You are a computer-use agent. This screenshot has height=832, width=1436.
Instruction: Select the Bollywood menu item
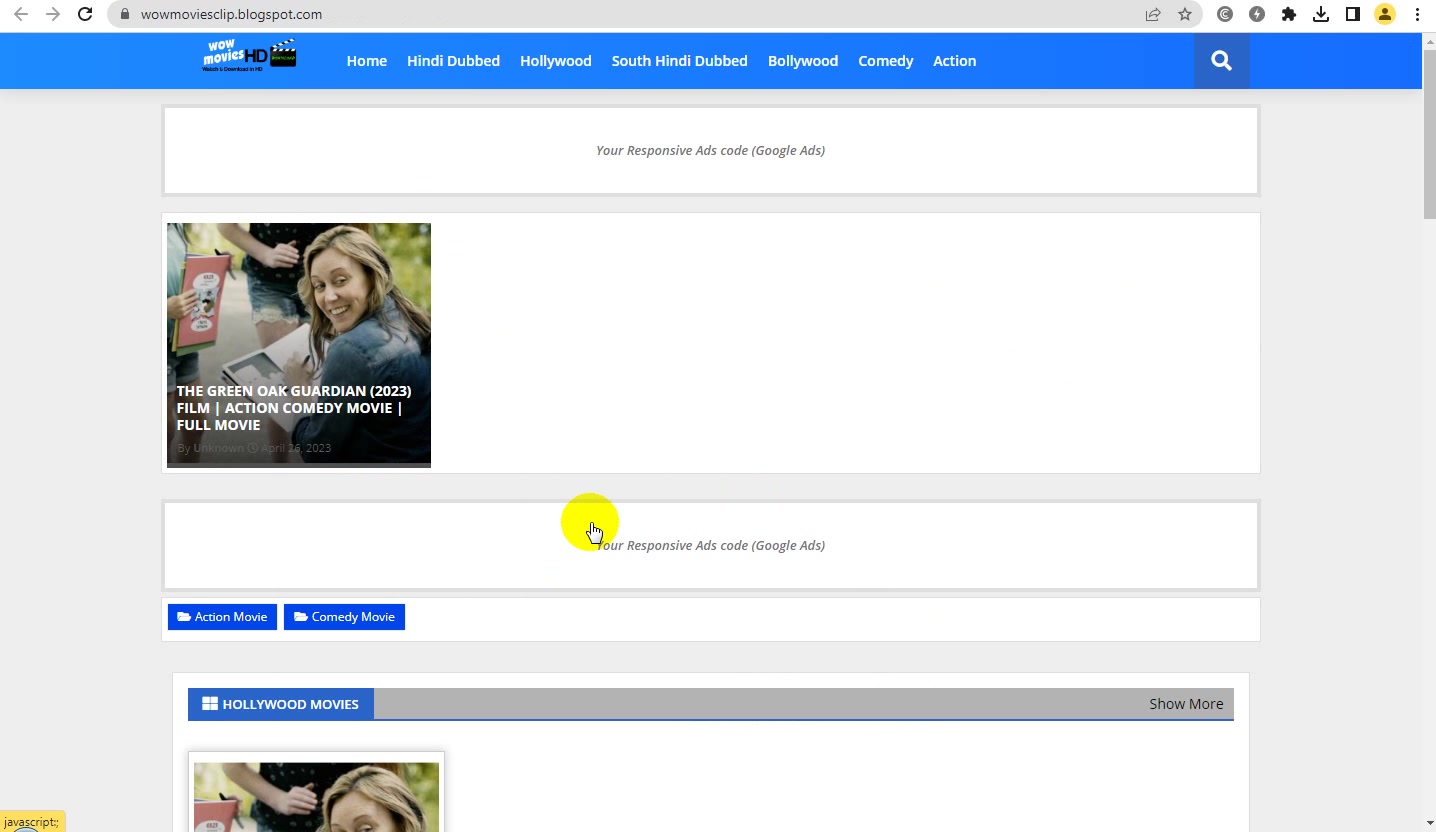(x=803, y=61)
